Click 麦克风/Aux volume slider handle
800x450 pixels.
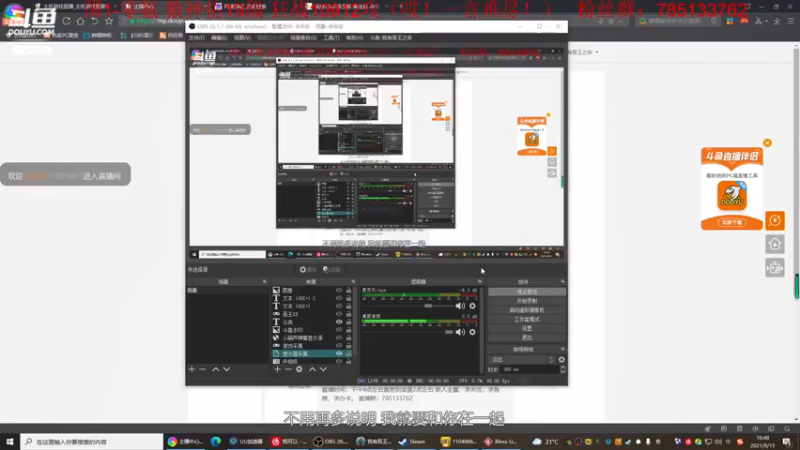coord(428,306)
